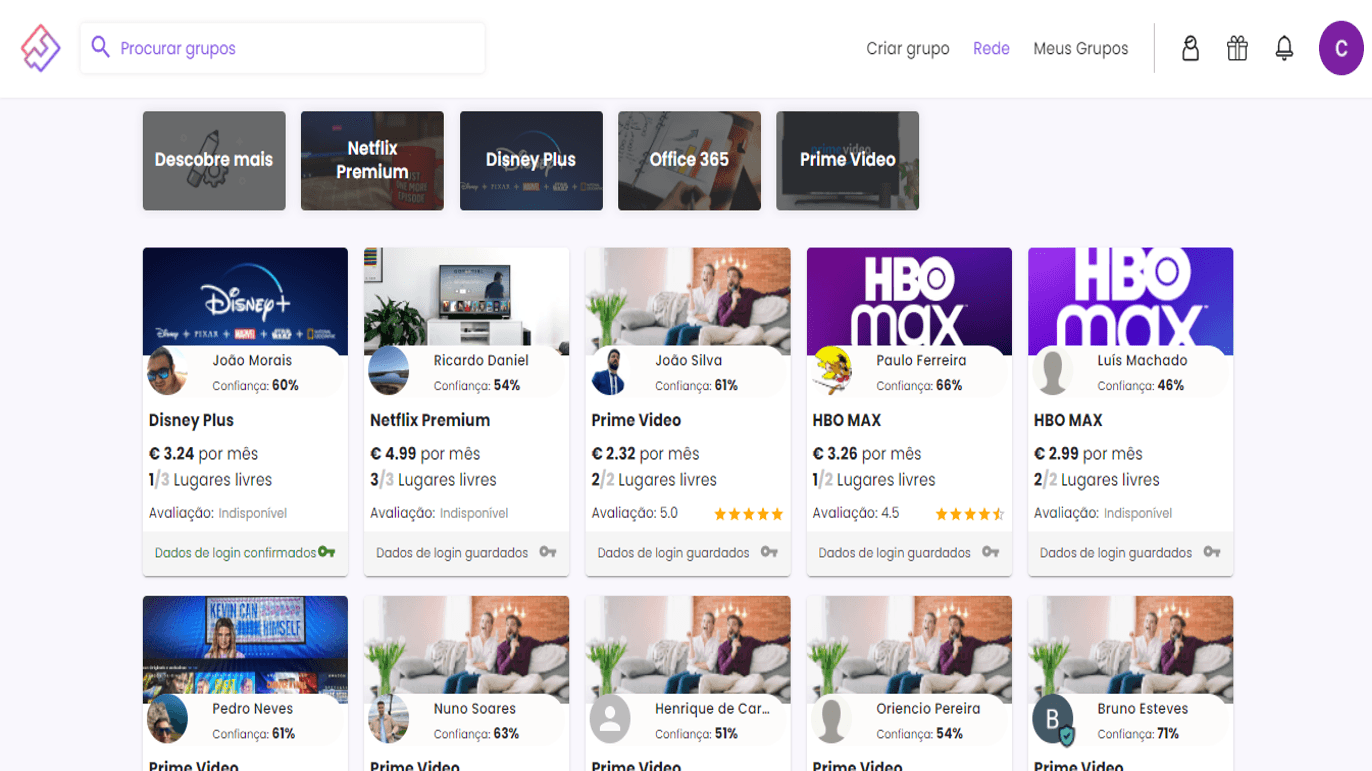Click Netflix Premium group title
Viewport: 1372px width, 771px height.
tap(430, 420)
